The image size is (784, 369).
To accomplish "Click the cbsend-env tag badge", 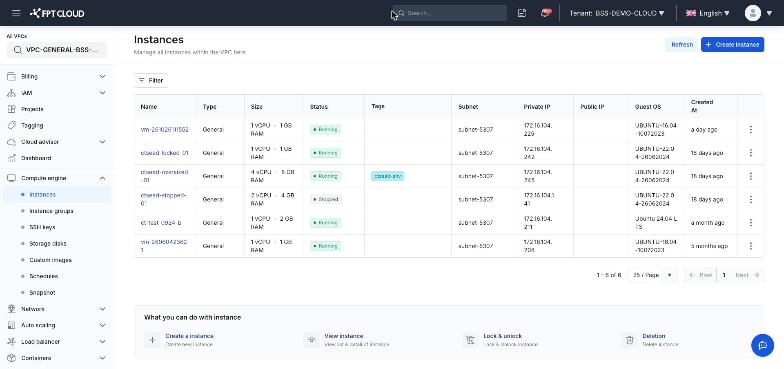I will (388, 176).
